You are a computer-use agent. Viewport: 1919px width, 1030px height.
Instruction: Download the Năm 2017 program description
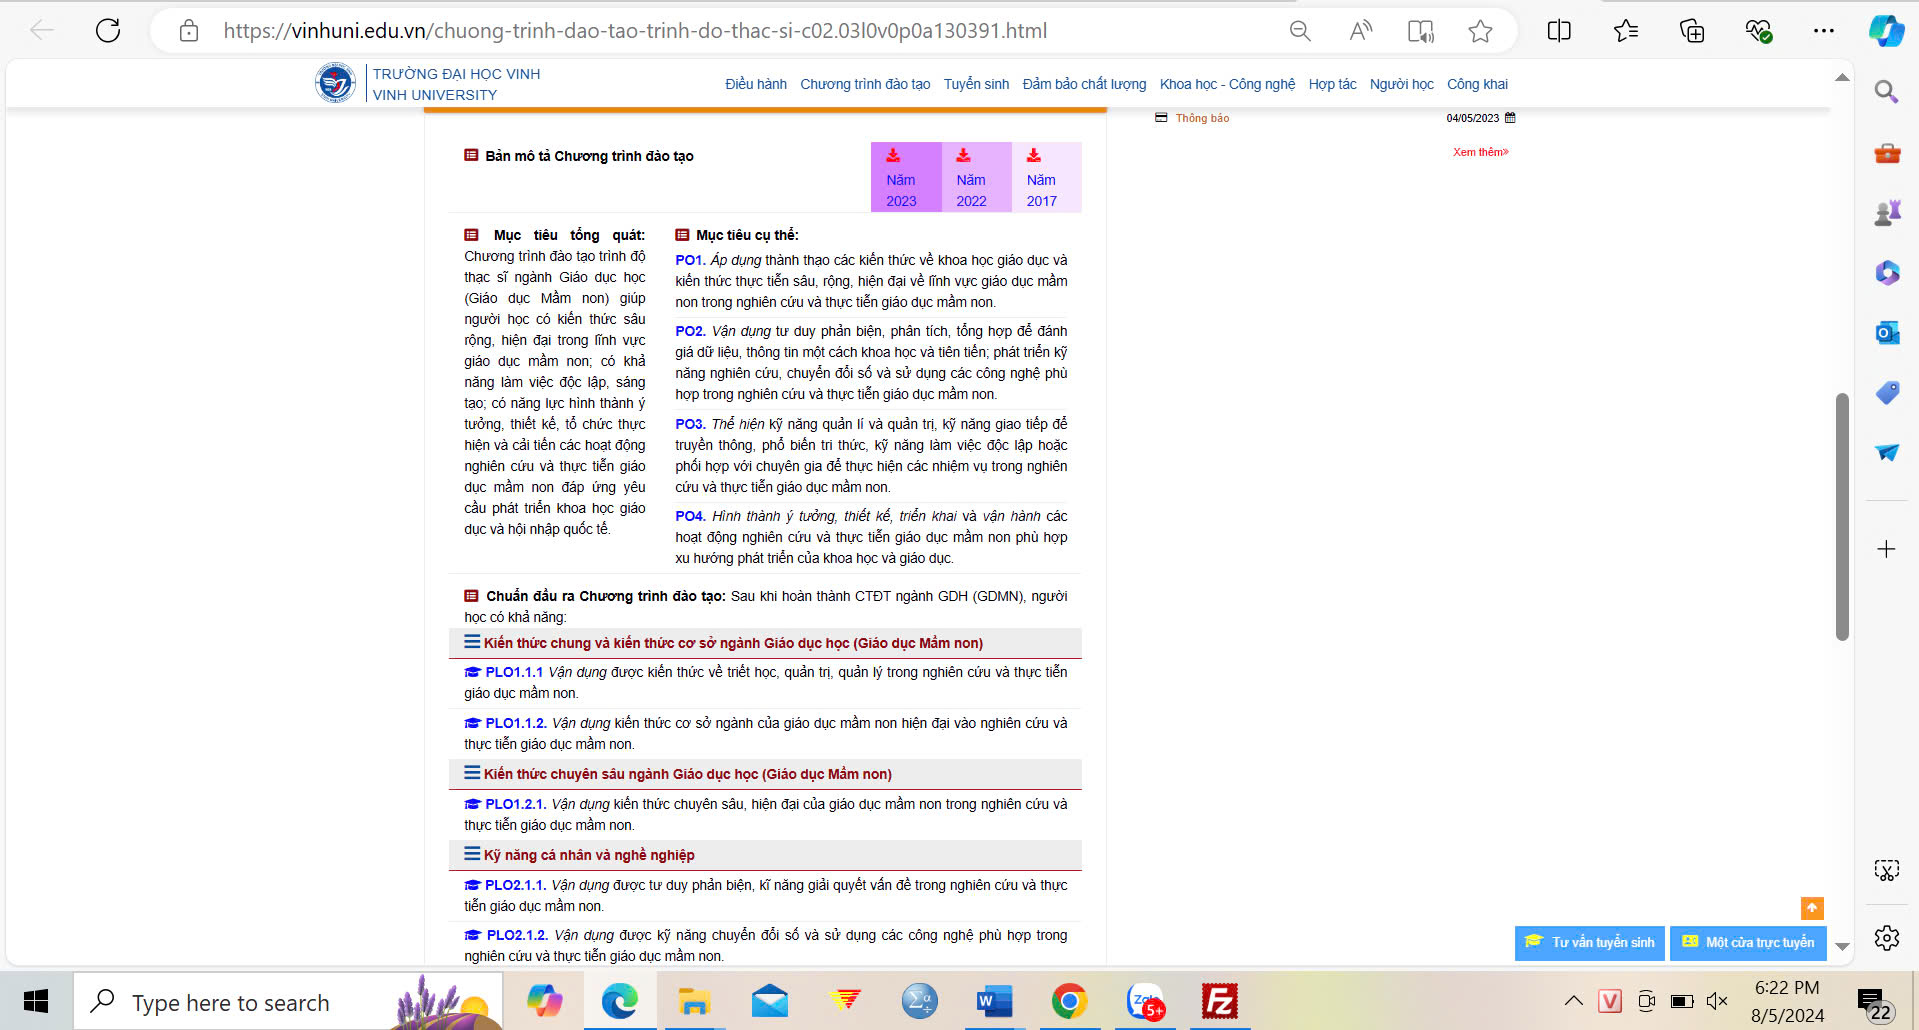pyautogui.click(x=1046, y=177)
